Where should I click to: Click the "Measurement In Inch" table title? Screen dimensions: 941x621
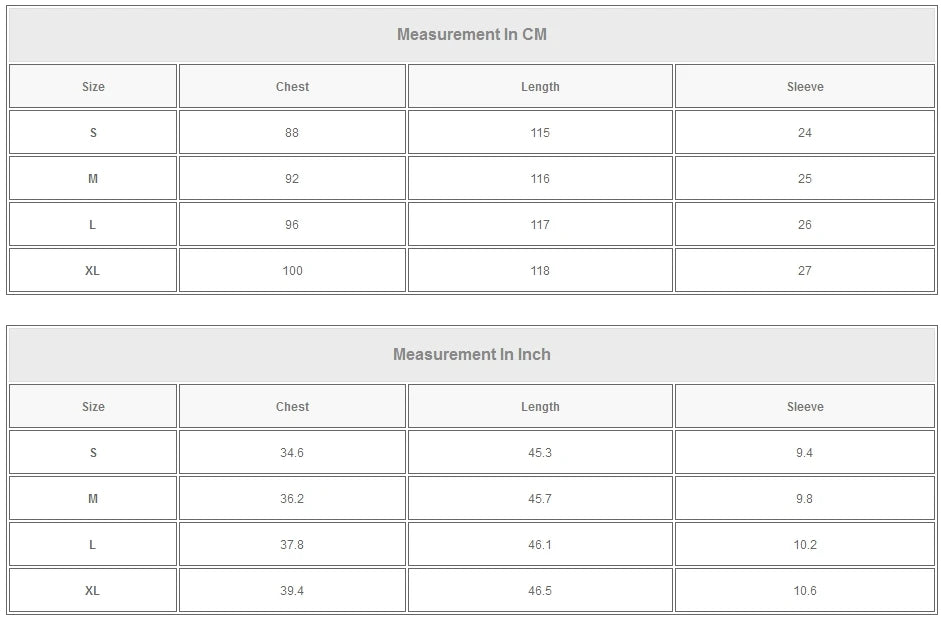[471, 355]
